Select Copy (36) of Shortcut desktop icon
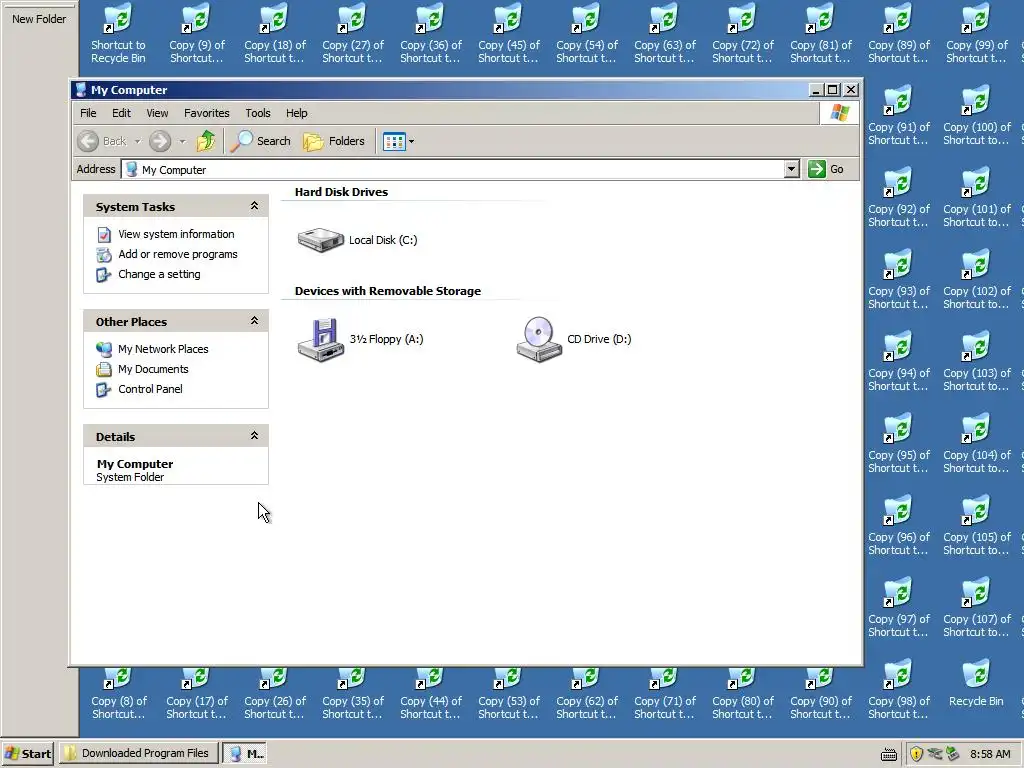The image size is (1024, 768). pyautogui.click(x=430, y=33)
